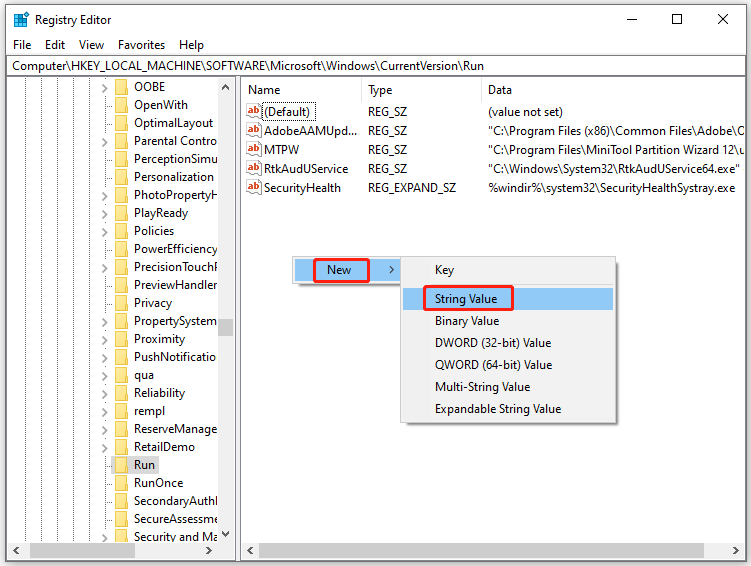Image resolution: width=751 pixels, height=566 pixels.
Task: Click the Personalization folder icon
Action: click(x=121, y=177)
